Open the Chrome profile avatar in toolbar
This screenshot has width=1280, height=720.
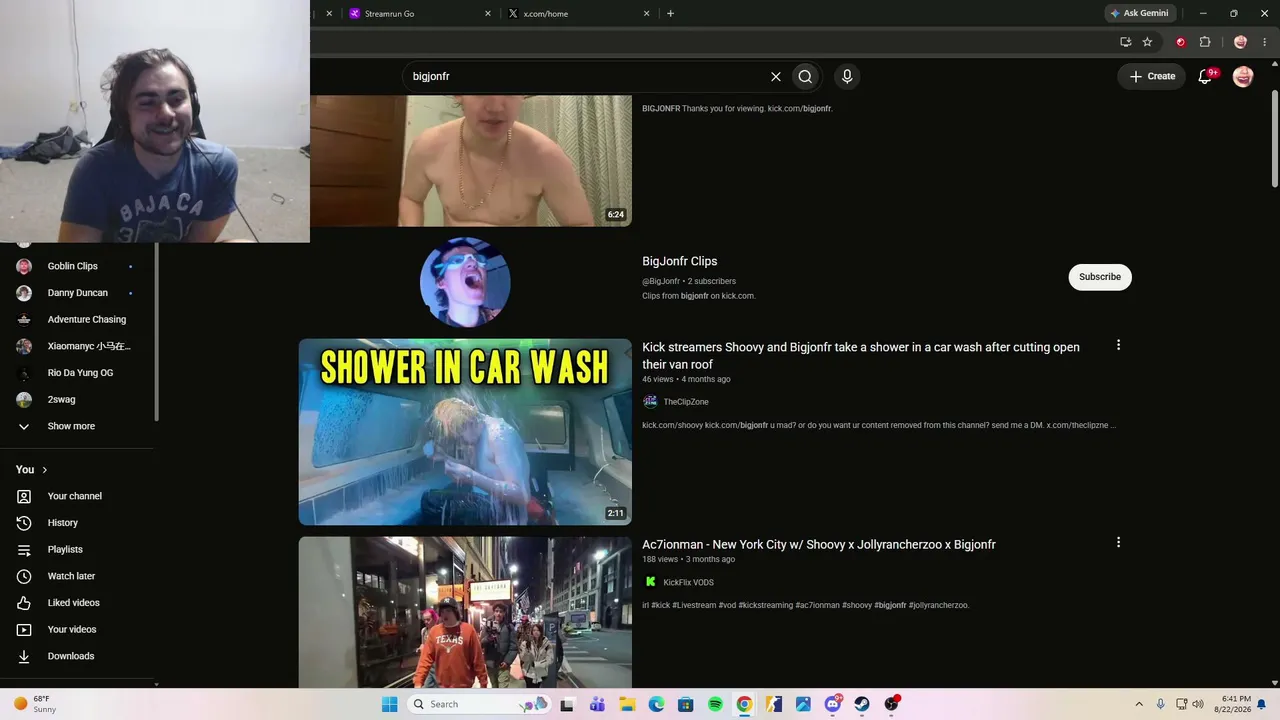1241,42
